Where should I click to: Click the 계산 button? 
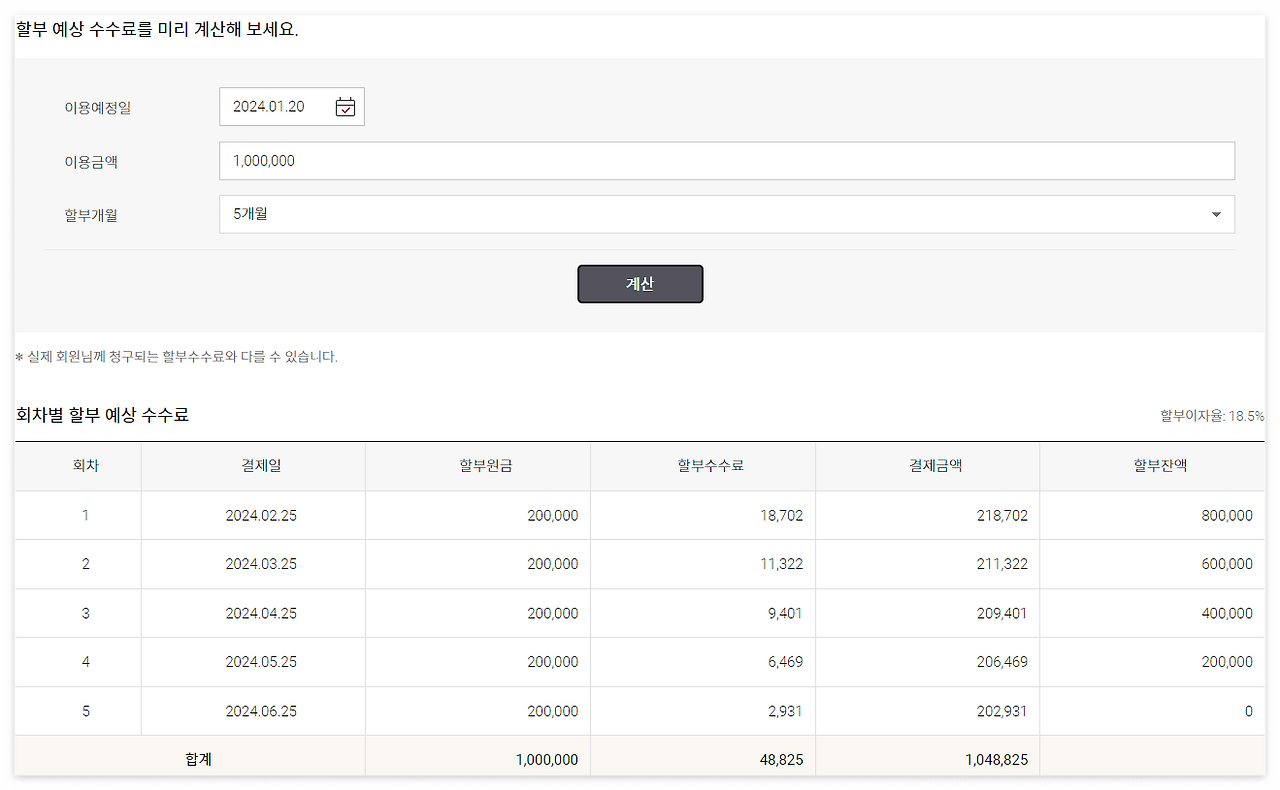click(x=640, y=284)
